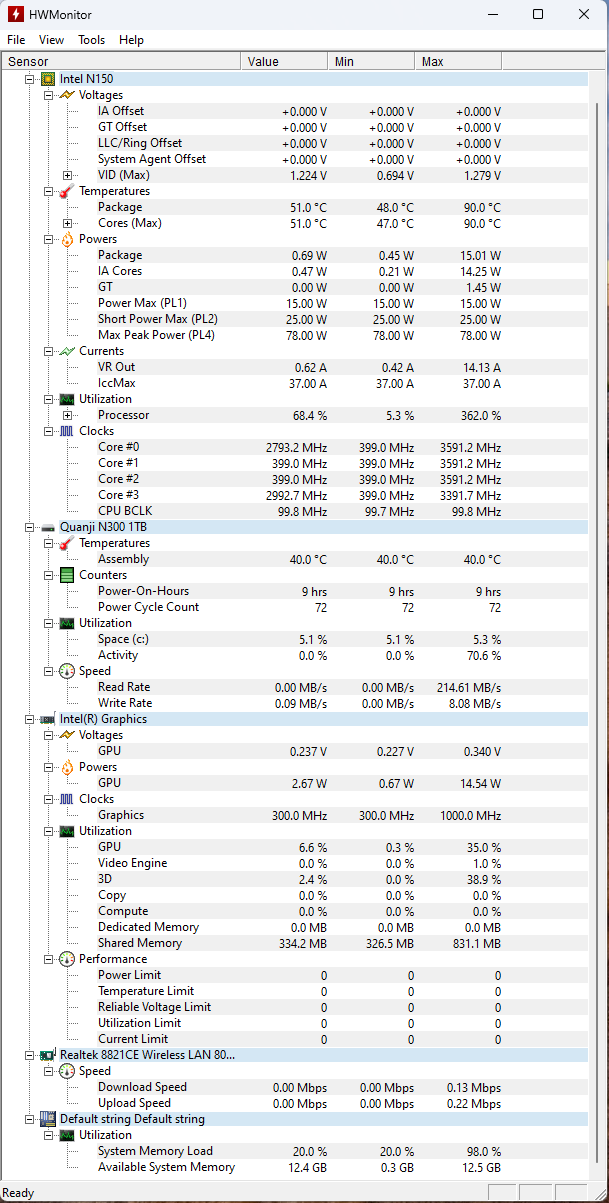Click the Realtek wireless LAN adapter icon
The image size is (609, 1203).
tap(47, 1055)
